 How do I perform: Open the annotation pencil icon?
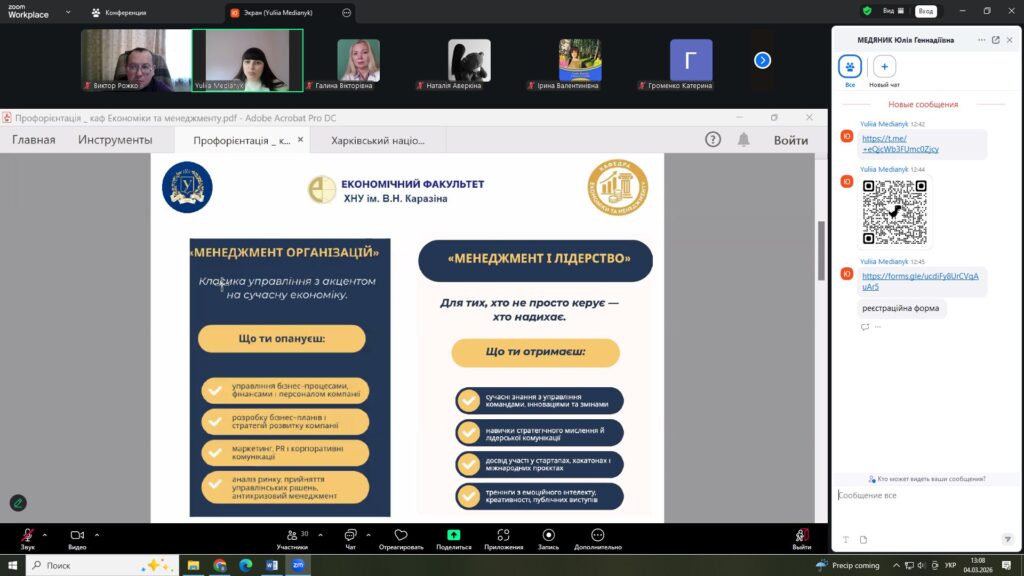18,503
